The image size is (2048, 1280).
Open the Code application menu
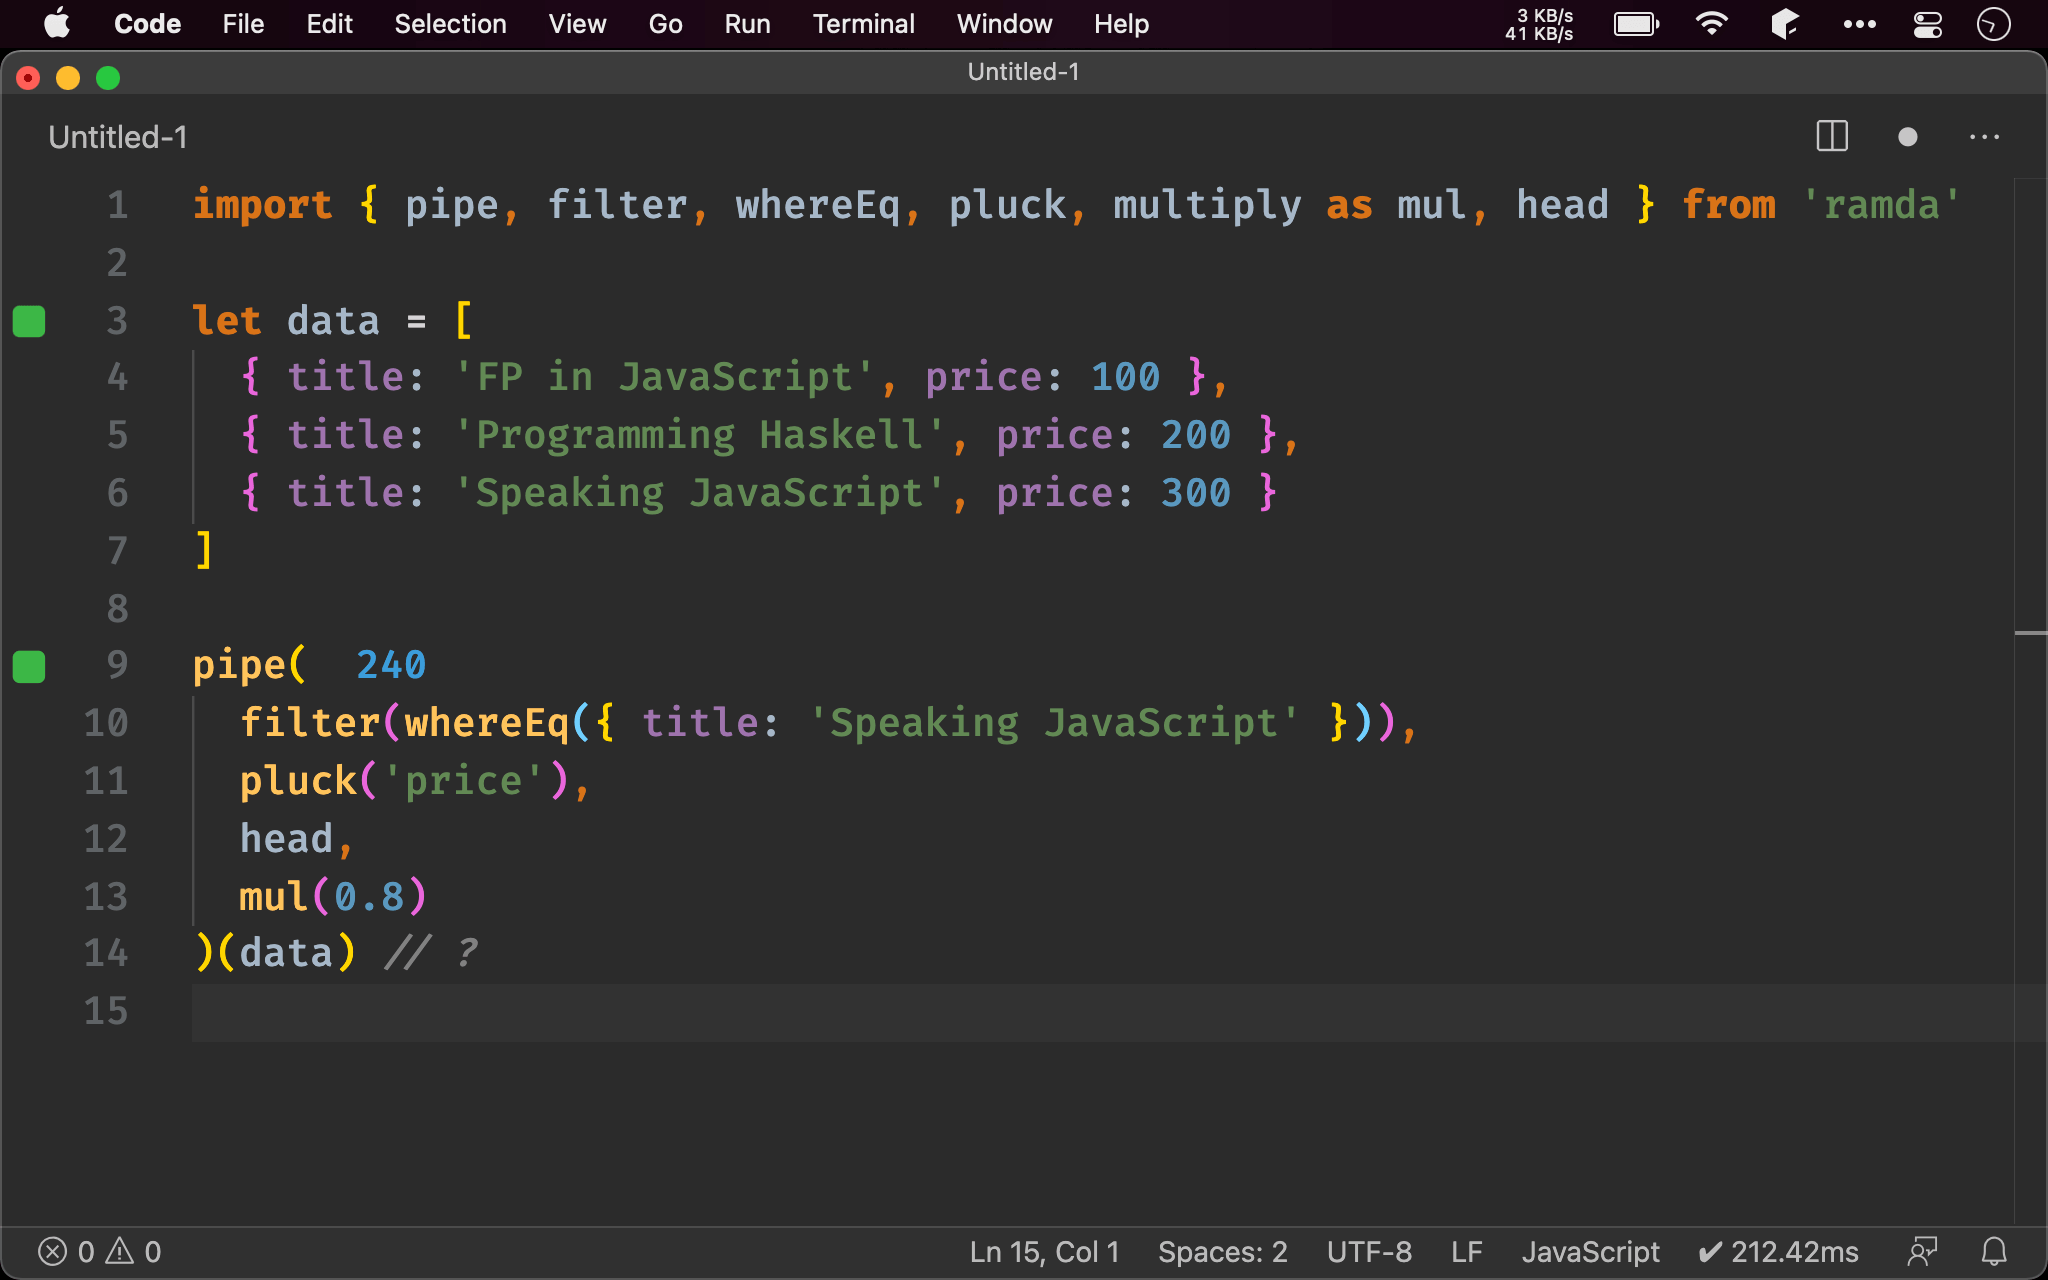point(147,23)
